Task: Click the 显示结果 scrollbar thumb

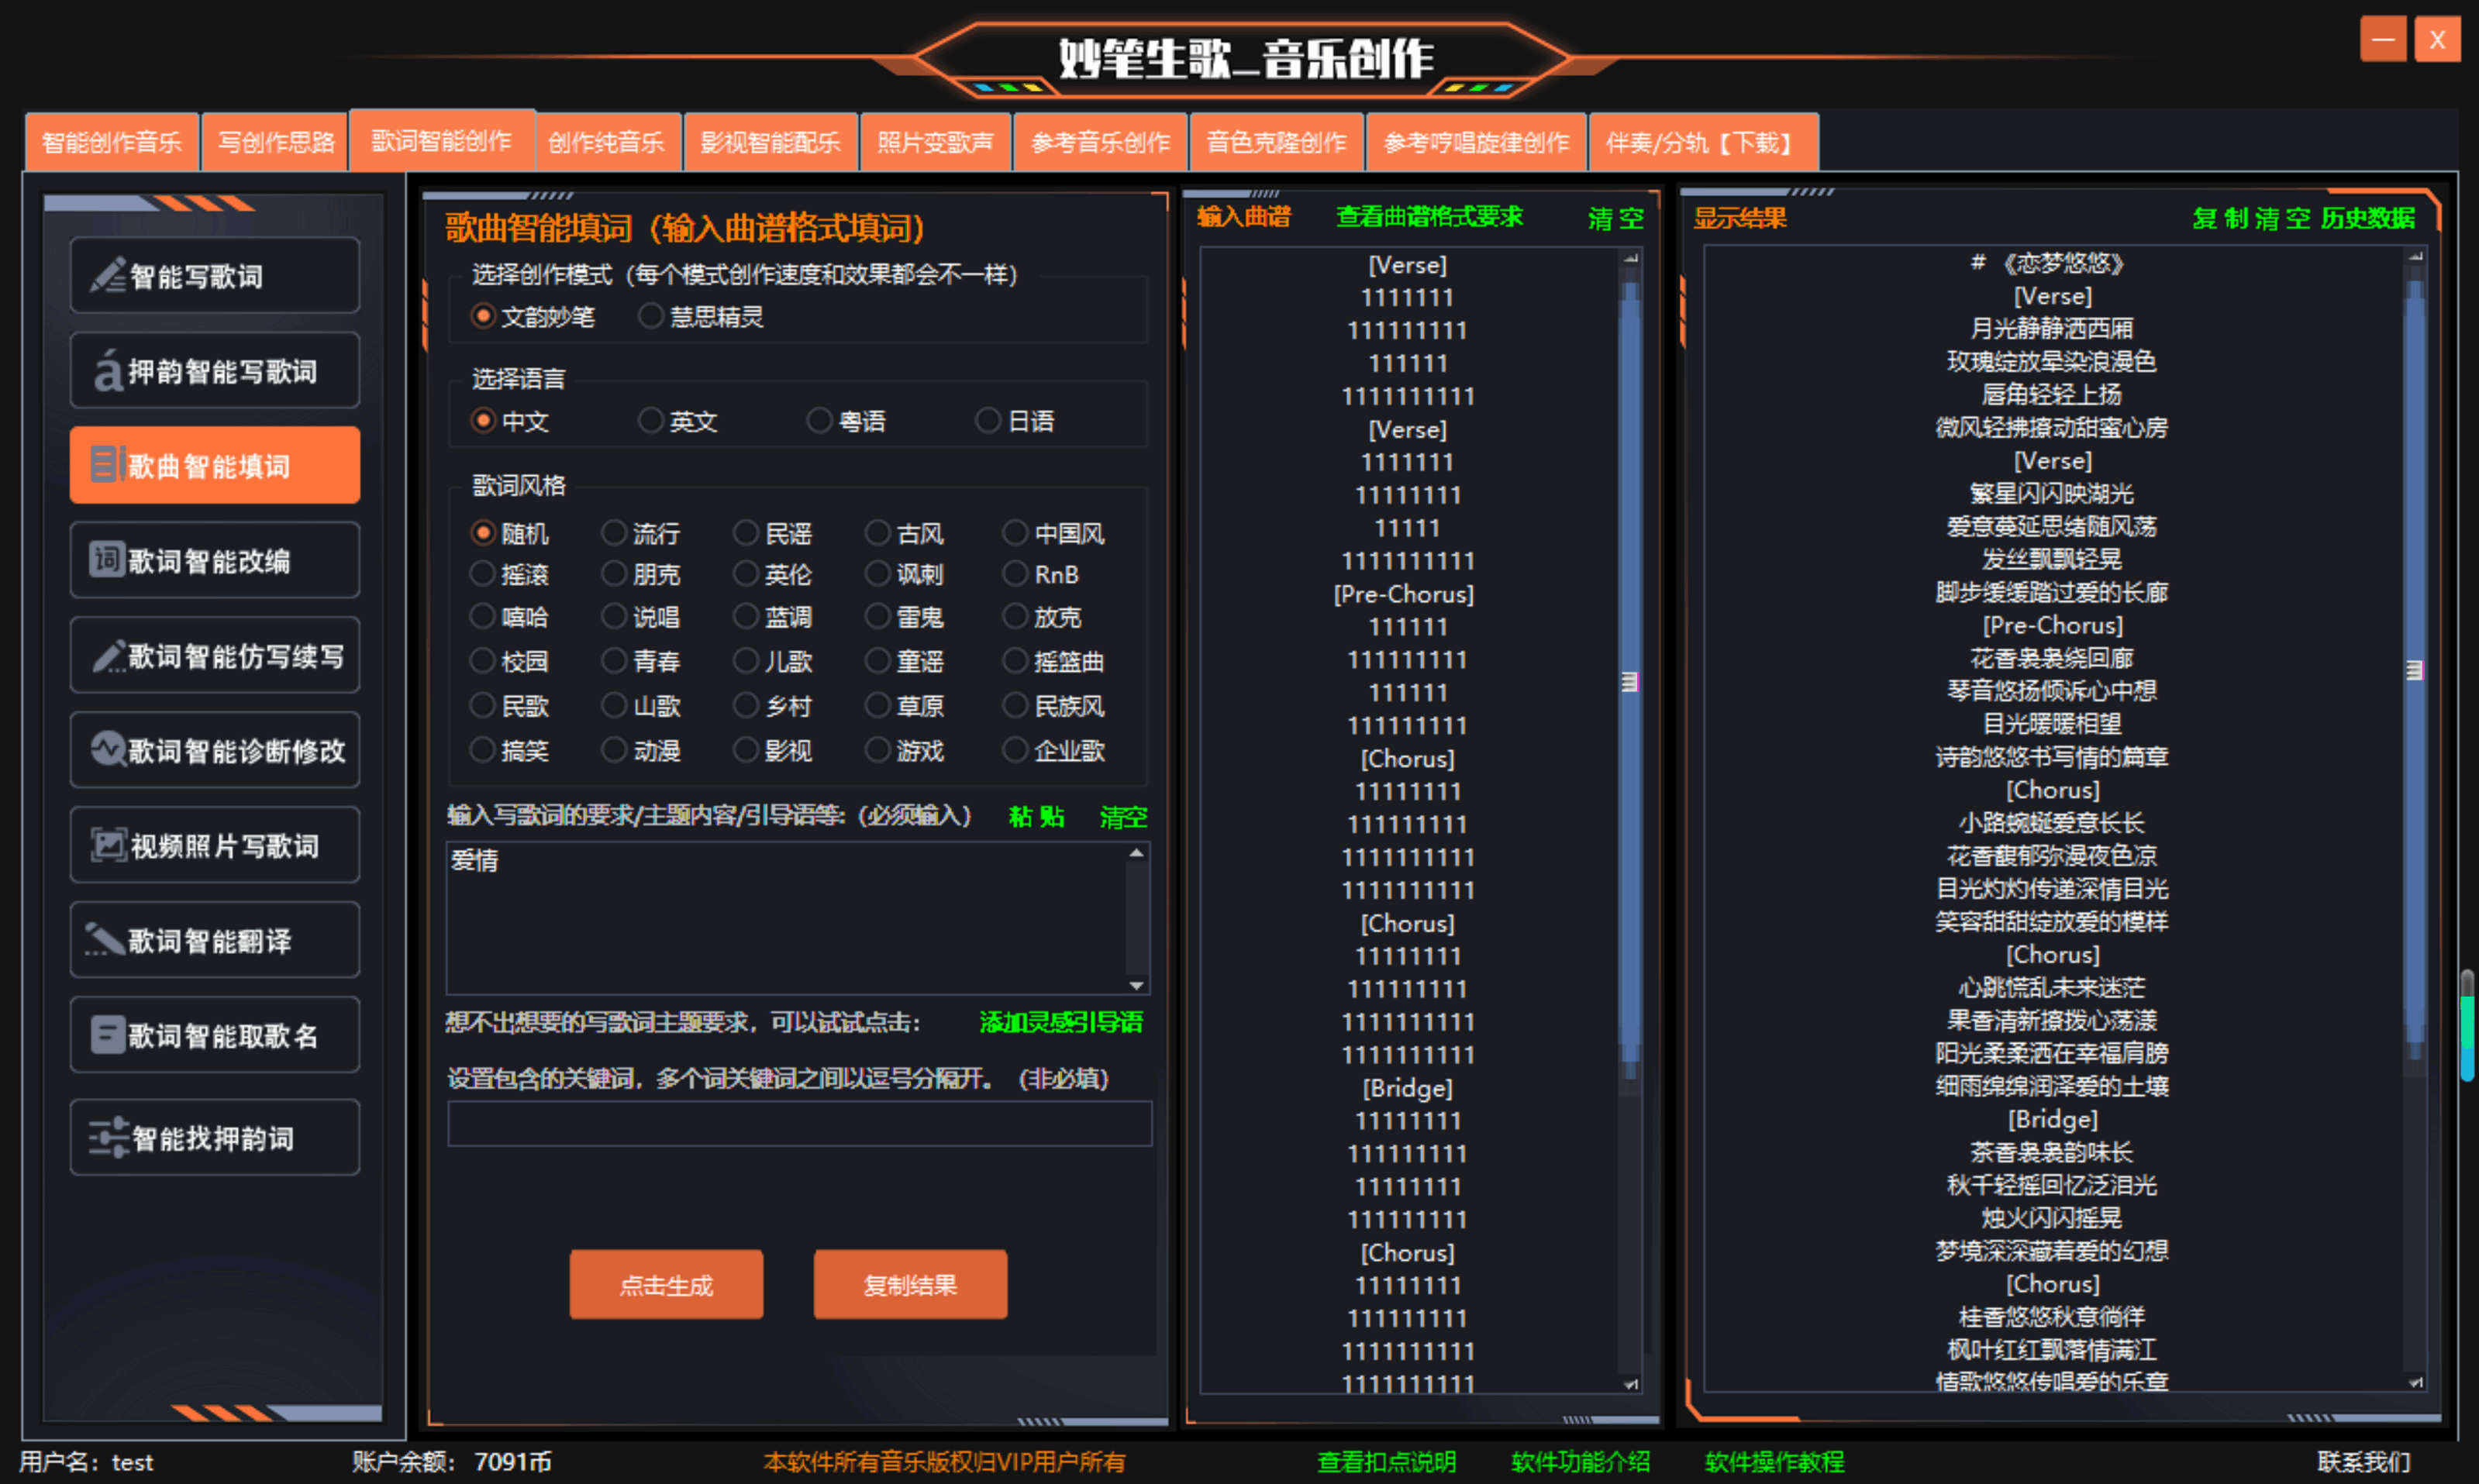Action: coord(2414,669)
